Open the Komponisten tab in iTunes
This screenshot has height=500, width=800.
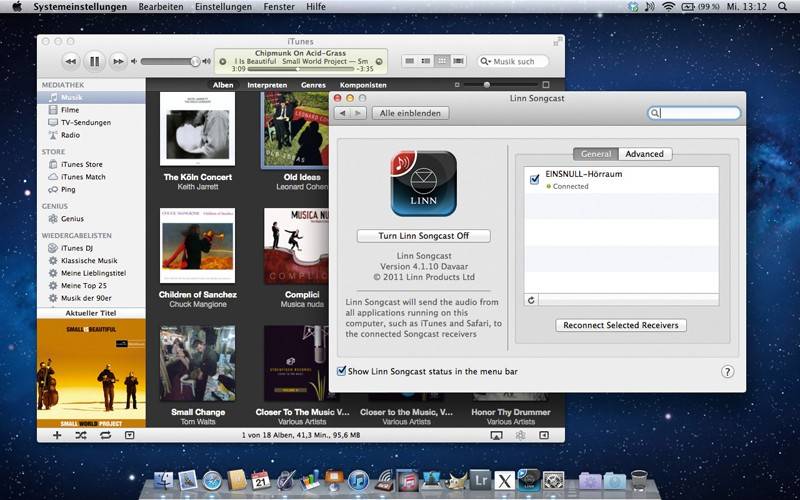(x=363, y=85)
